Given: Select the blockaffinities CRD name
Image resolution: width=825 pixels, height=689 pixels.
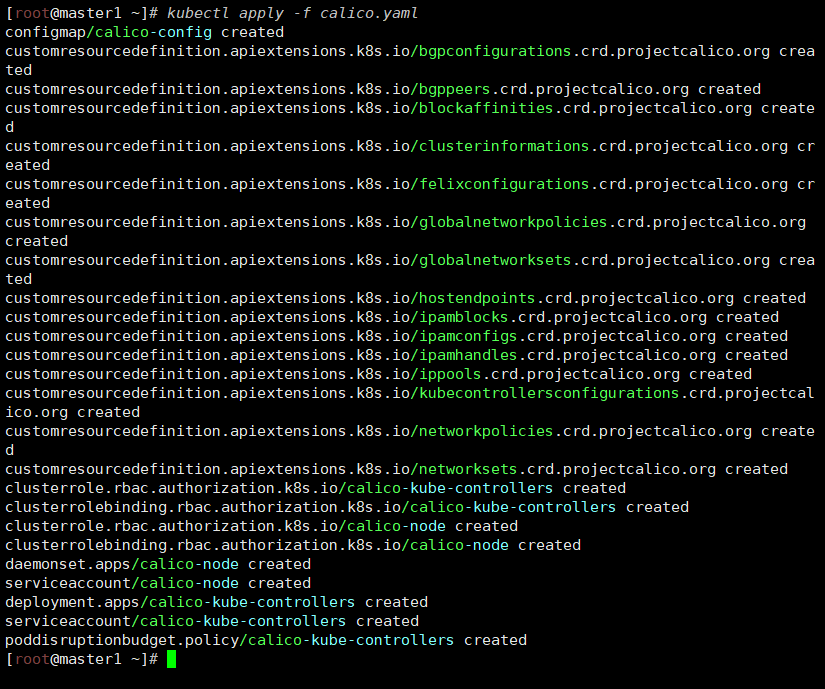Looking at the screenshot, I should [486, 108].
